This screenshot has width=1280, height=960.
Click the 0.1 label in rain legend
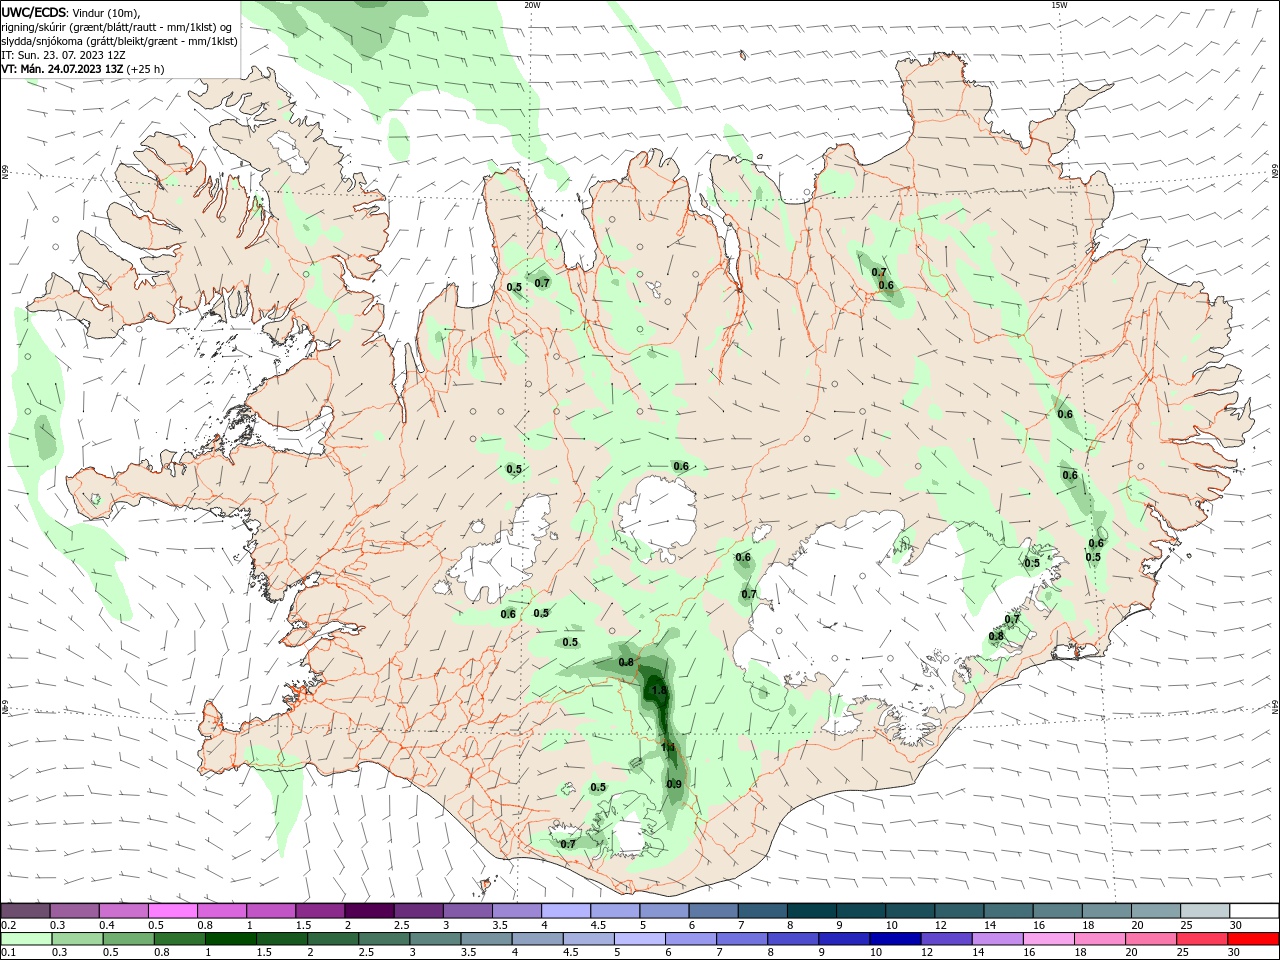point(8,953)
